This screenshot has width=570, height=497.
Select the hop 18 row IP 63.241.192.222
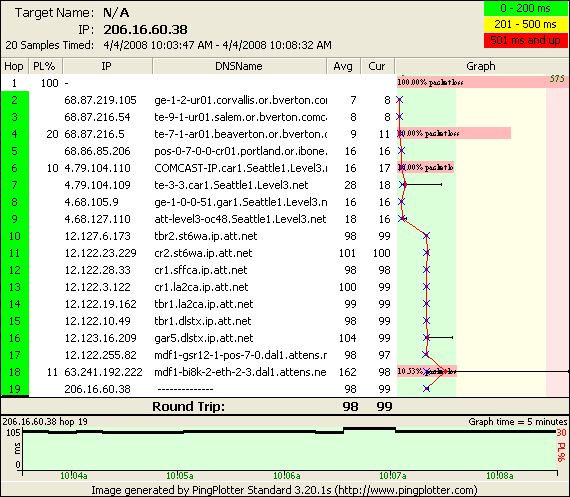click(103, 372)
